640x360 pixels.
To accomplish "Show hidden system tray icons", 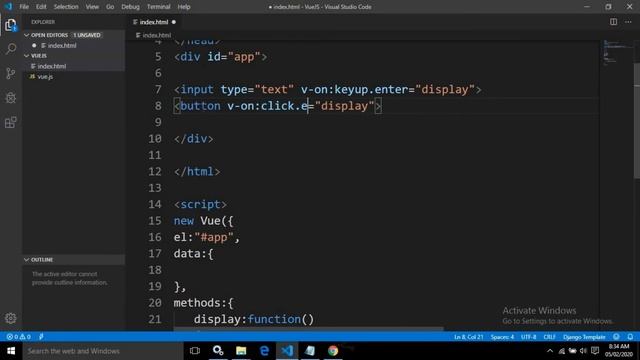I will (550, 351).
